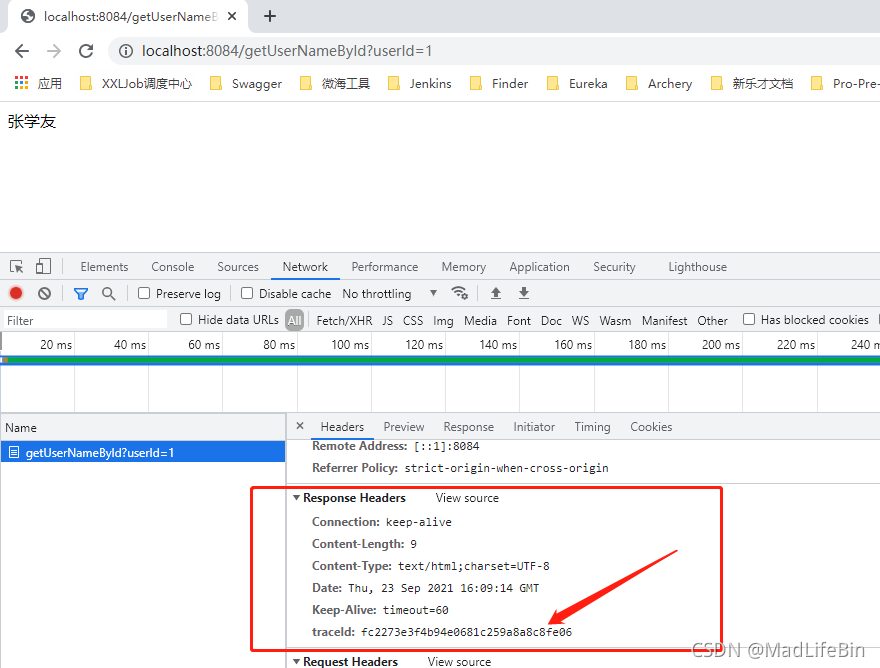Check the Disable cache option
Screen dimensions: 880x668
(x=247, y=293)
